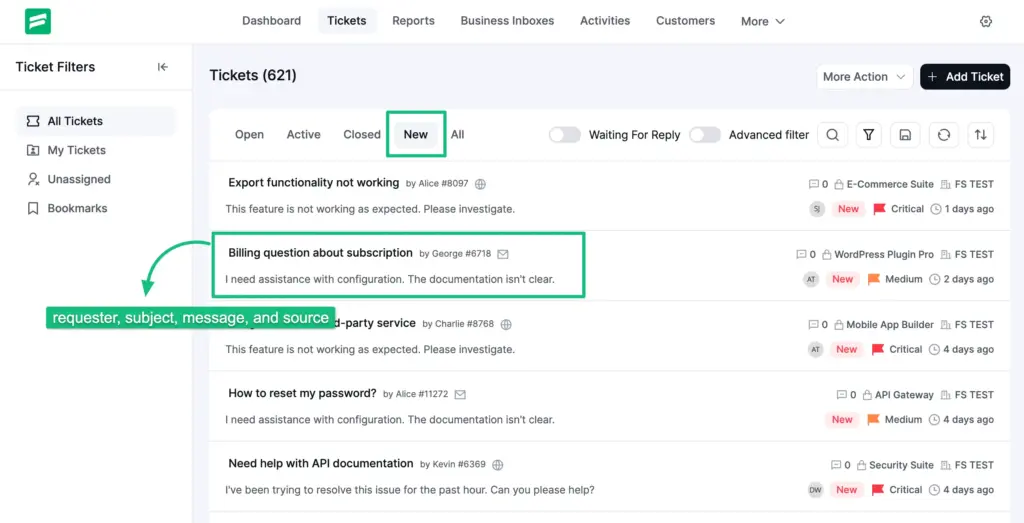Collapse the Ticket Filters sidebar

point(163,67)
